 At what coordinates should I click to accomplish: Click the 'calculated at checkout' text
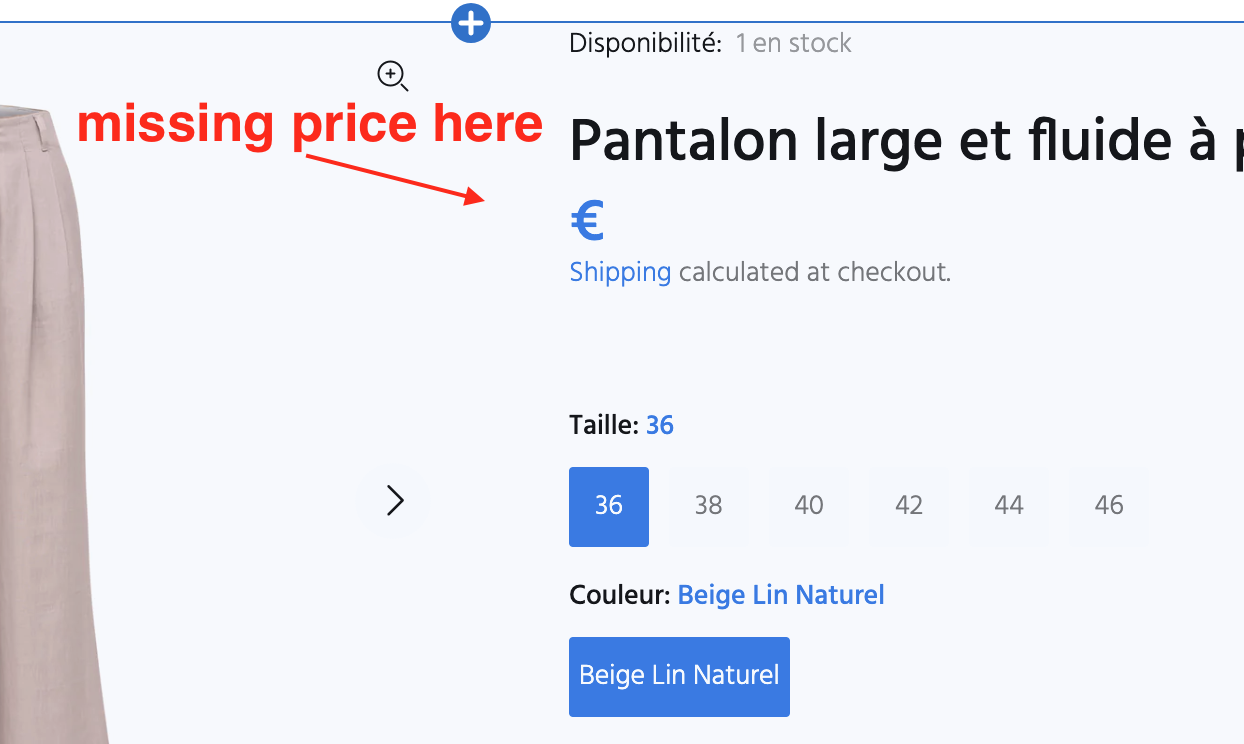814,272
